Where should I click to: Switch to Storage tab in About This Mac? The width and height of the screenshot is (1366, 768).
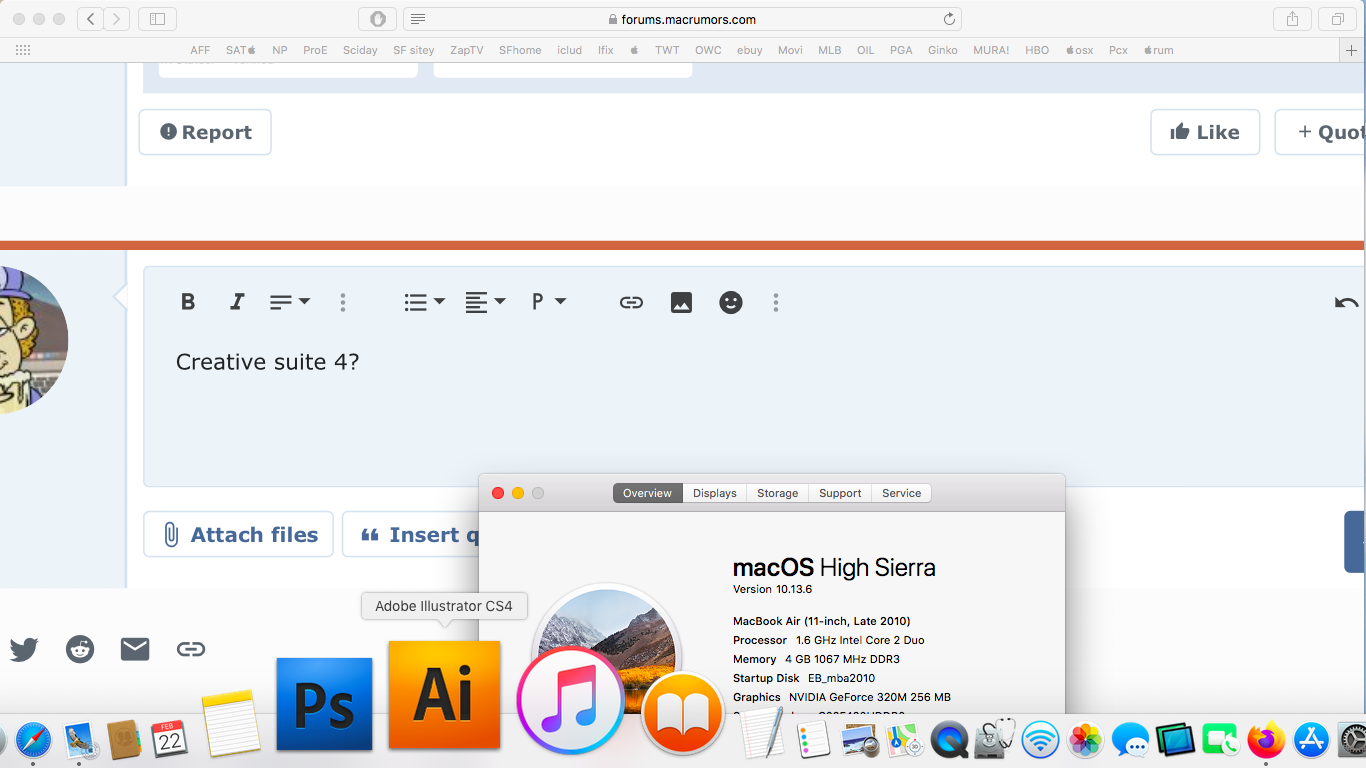coord(778,493)
